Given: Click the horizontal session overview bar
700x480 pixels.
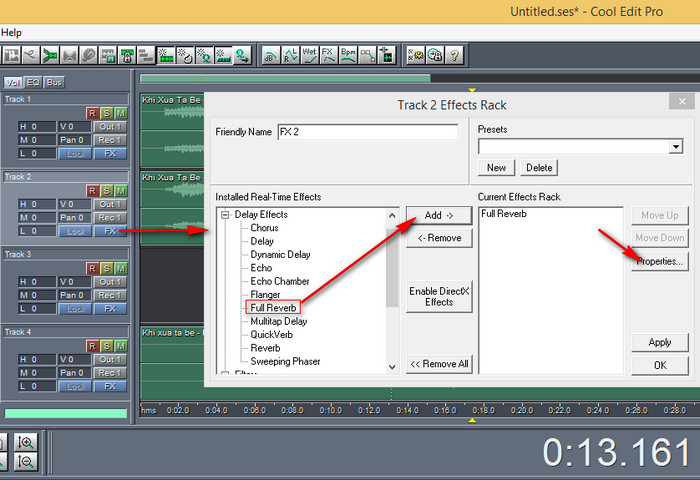Looking at the screenshot, I should (285, 79).
